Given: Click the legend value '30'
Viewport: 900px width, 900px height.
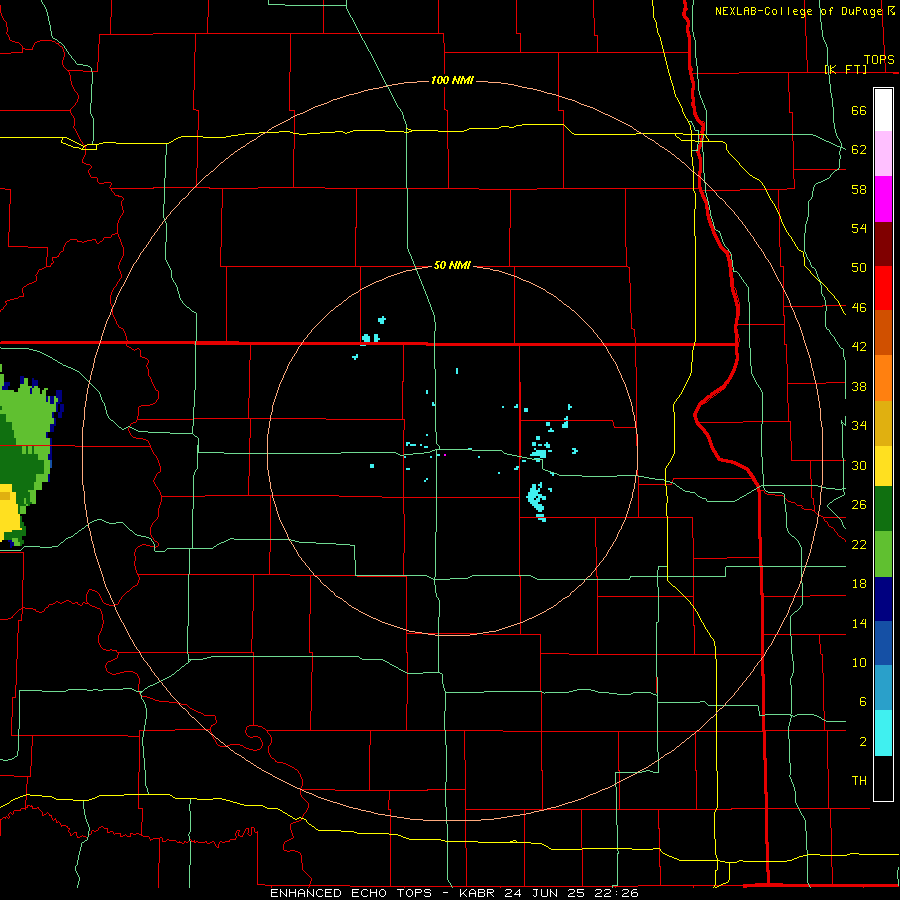Looking at the screenshot, I should [859, 465].
